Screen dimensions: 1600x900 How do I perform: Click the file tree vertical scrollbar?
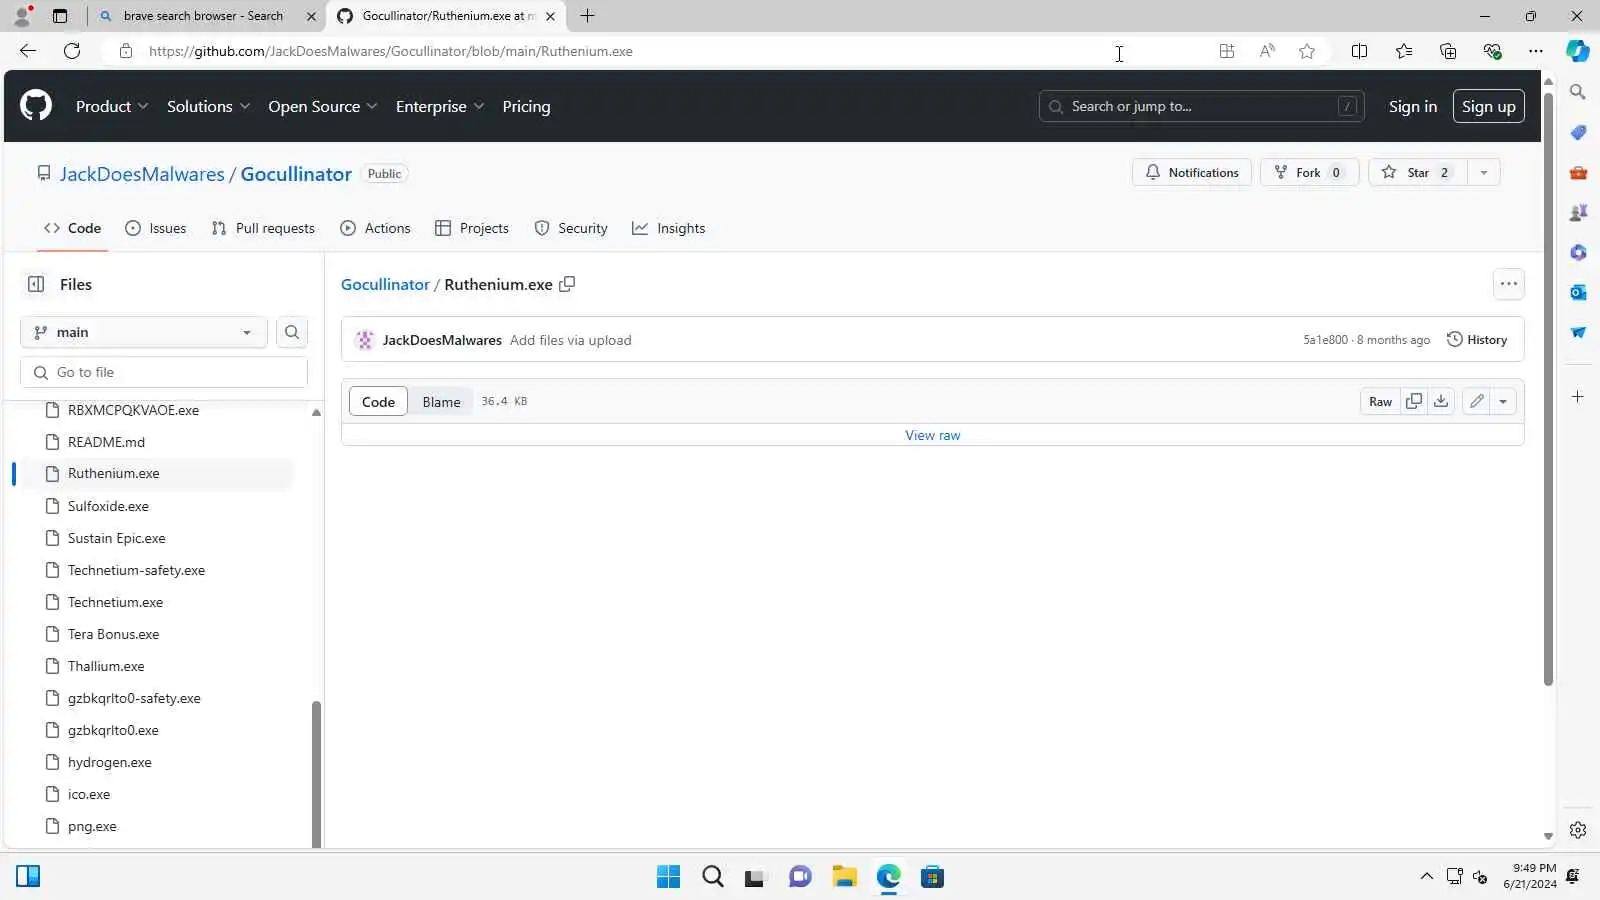(x=316, y=773)
